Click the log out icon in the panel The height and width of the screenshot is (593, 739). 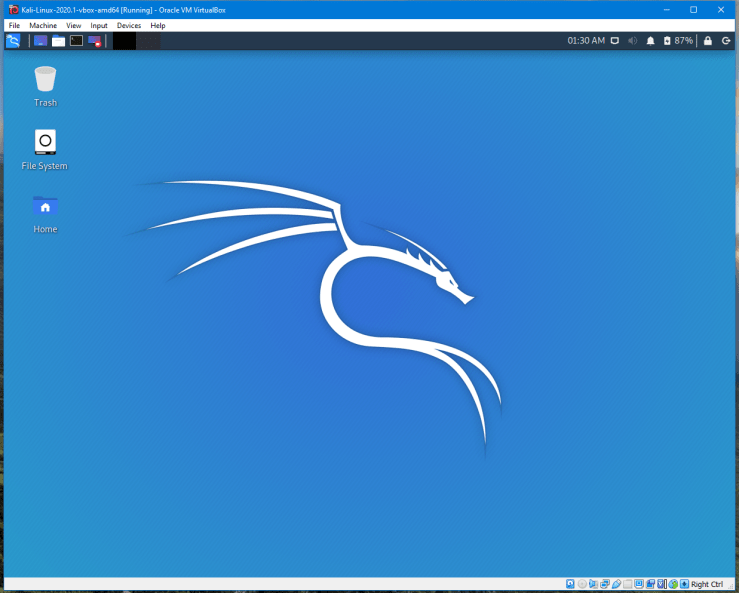pyautogui.click(x=726, y=41)
